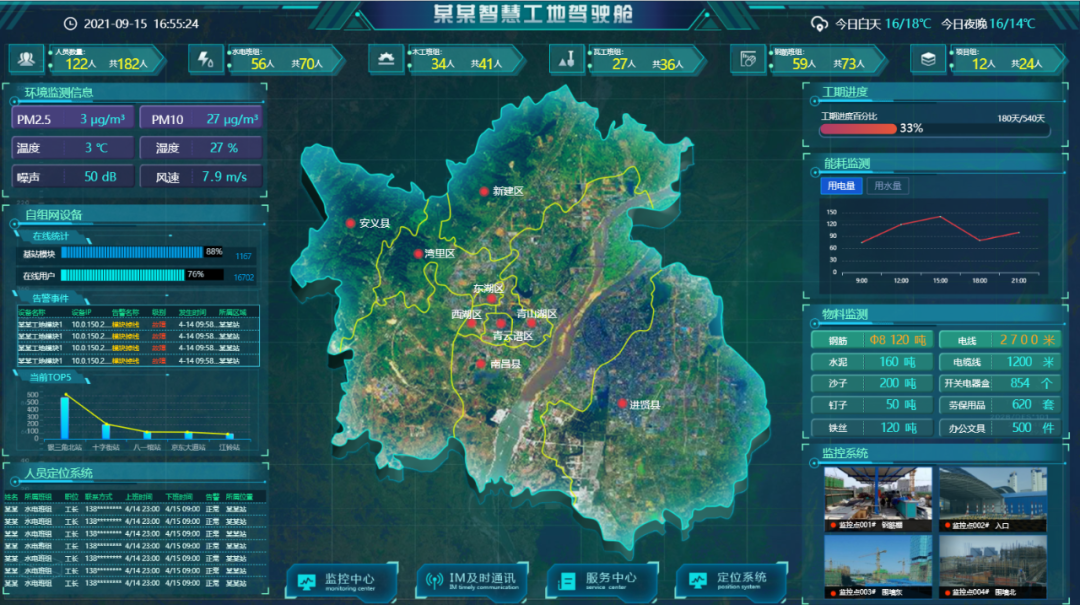Viewport: 1080px width, 605px height.
Task: Select the 沙子 200 吨 material tile
Action: click(x=872, y=383)
